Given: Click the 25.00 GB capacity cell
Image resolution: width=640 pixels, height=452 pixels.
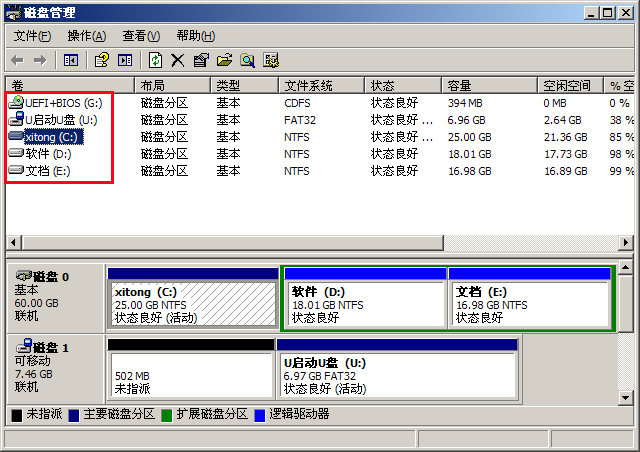Looking at the screenshot, I should click(469, 137).
